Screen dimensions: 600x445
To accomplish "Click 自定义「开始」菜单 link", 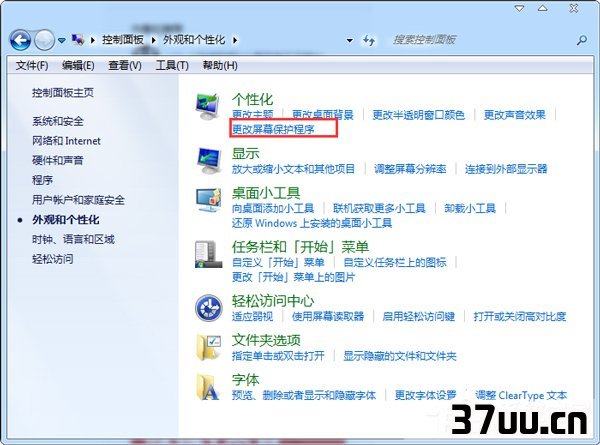I will click(x=278, y=262).
